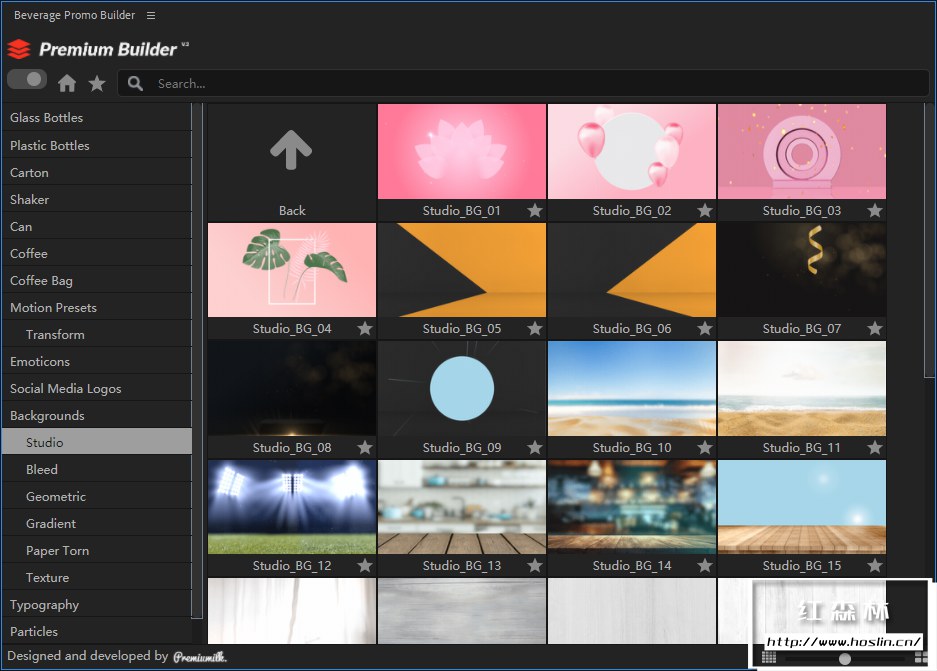The width and height of the screenshot is (937, 671).
Task: Select the Studio_BG_04 monstera leaves thumbnail
Action: [292, 269]
